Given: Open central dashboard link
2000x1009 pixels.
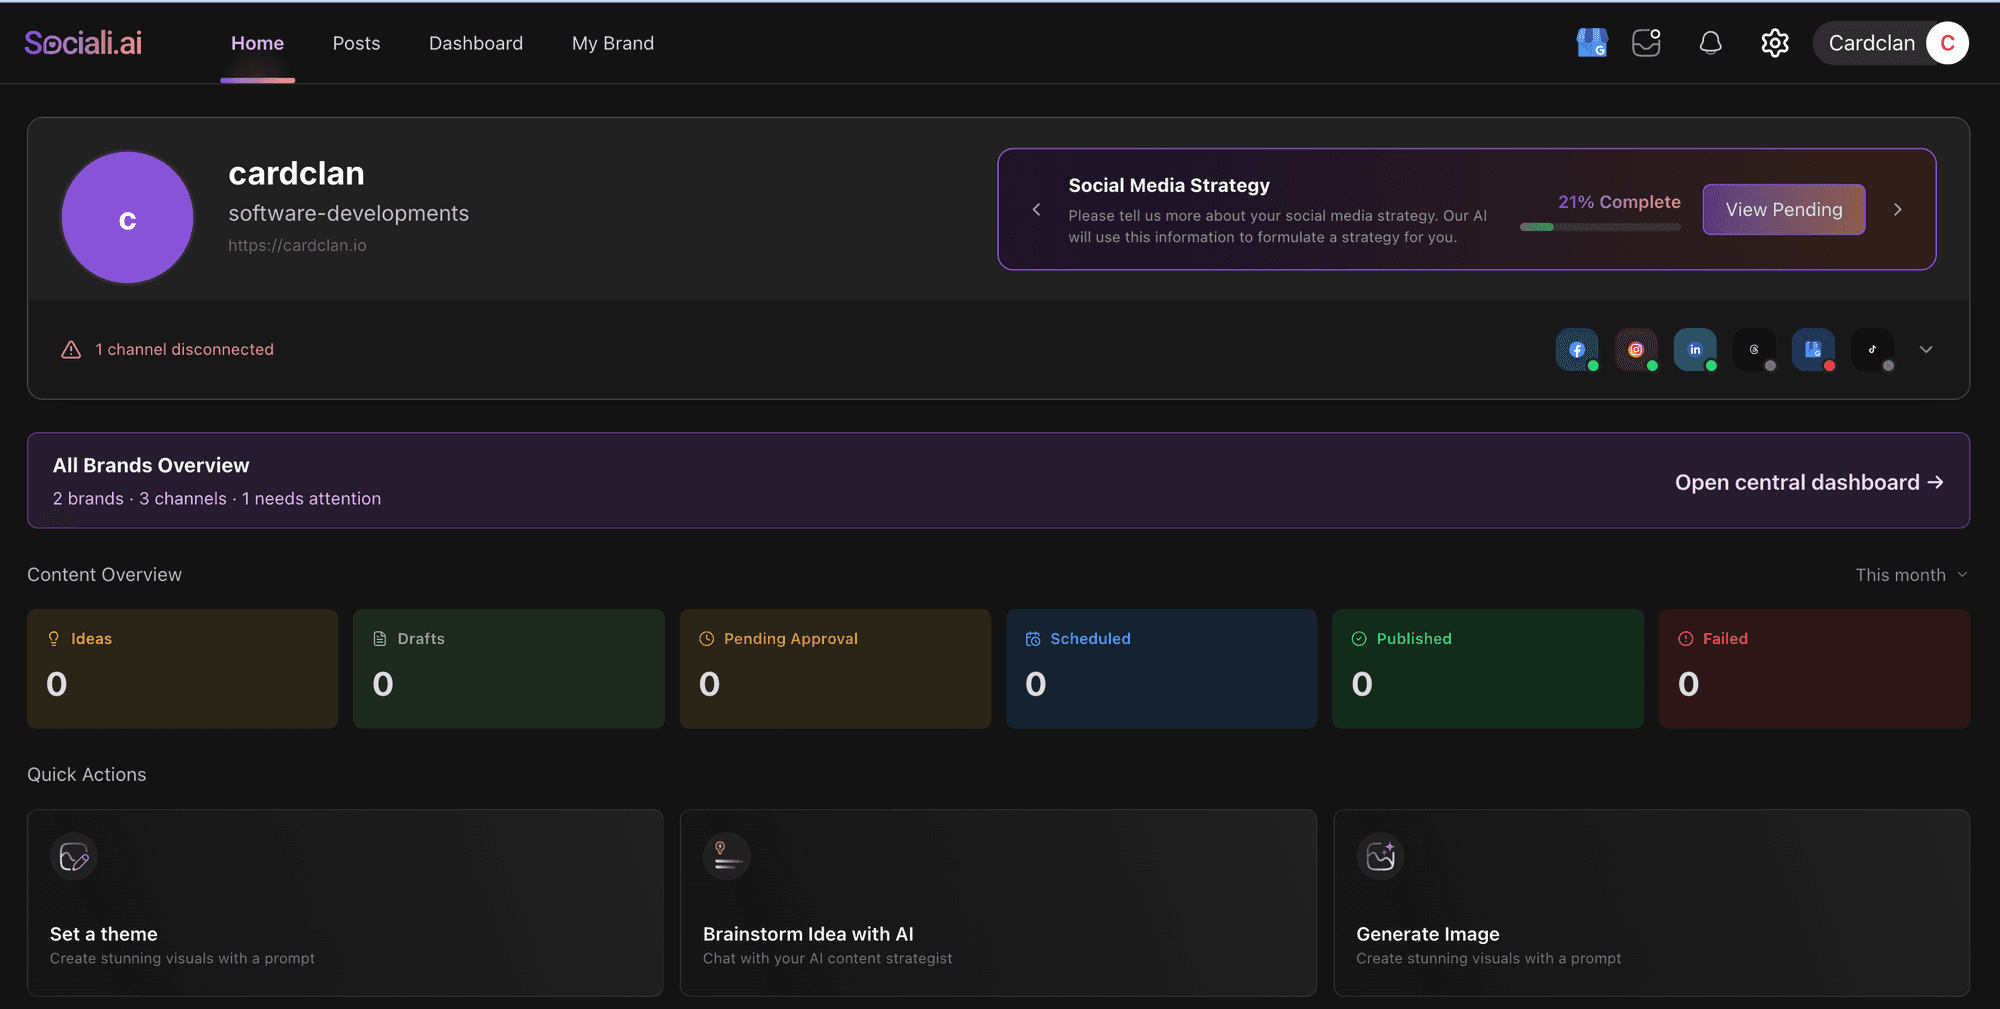Looking at the screenshot, I should click(x=1809, y=482).
